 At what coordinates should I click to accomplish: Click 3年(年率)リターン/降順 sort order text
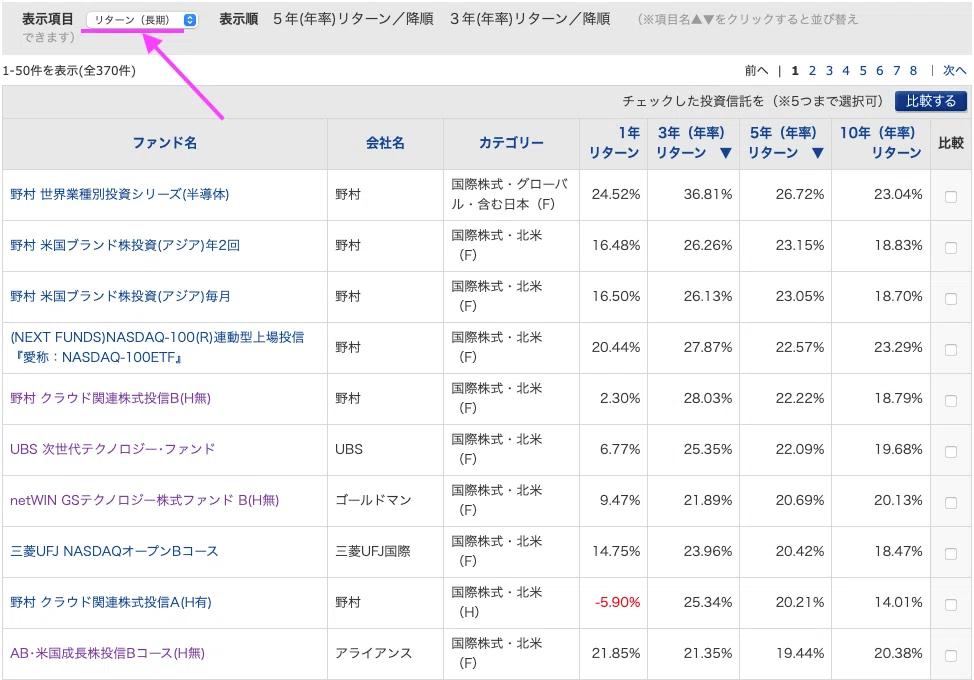(x=530, y=19)
